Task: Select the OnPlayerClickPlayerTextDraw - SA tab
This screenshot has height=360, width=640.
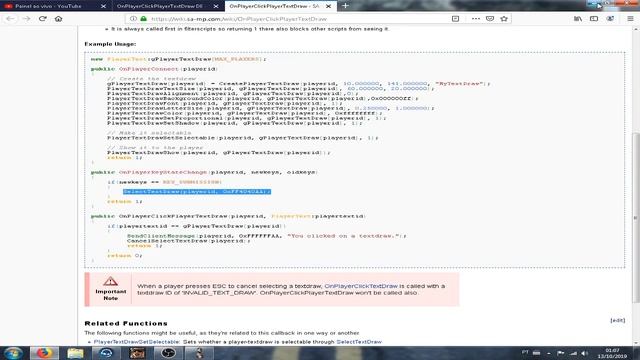Action: [x=280, y=6]
